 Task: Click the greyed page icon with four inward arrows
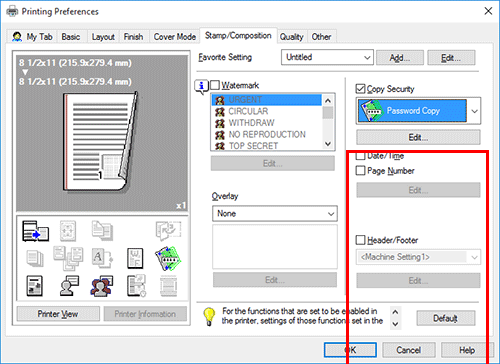click(68, 231)
